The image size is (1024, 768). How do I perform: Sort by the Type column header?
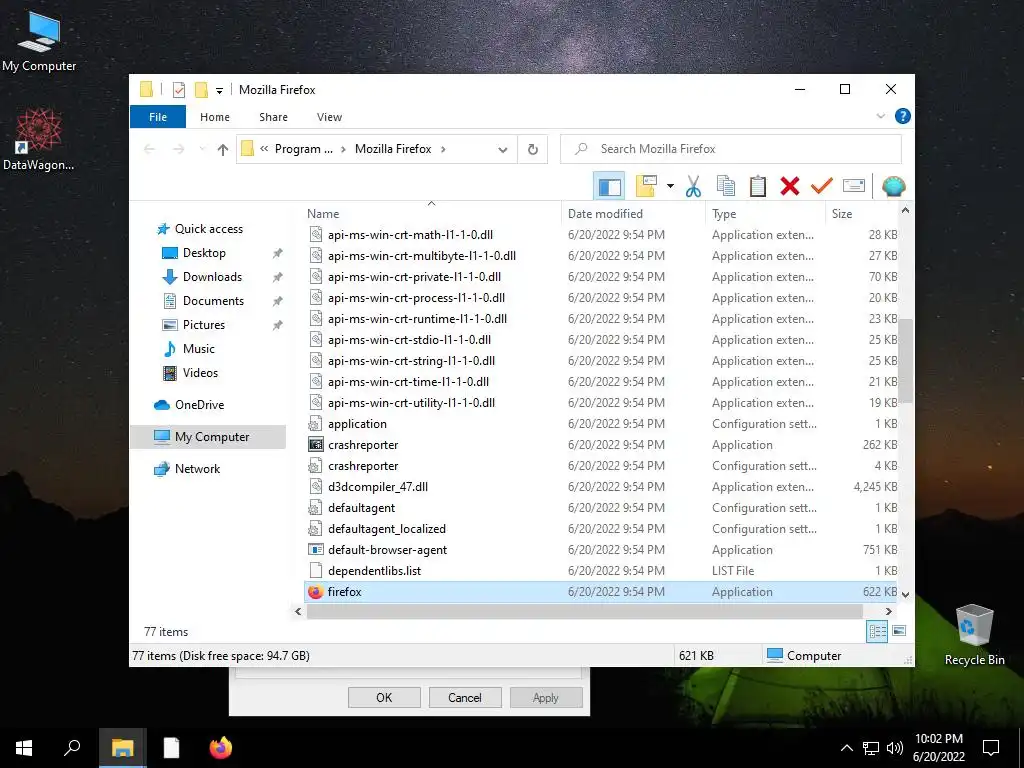click(765, 214)
